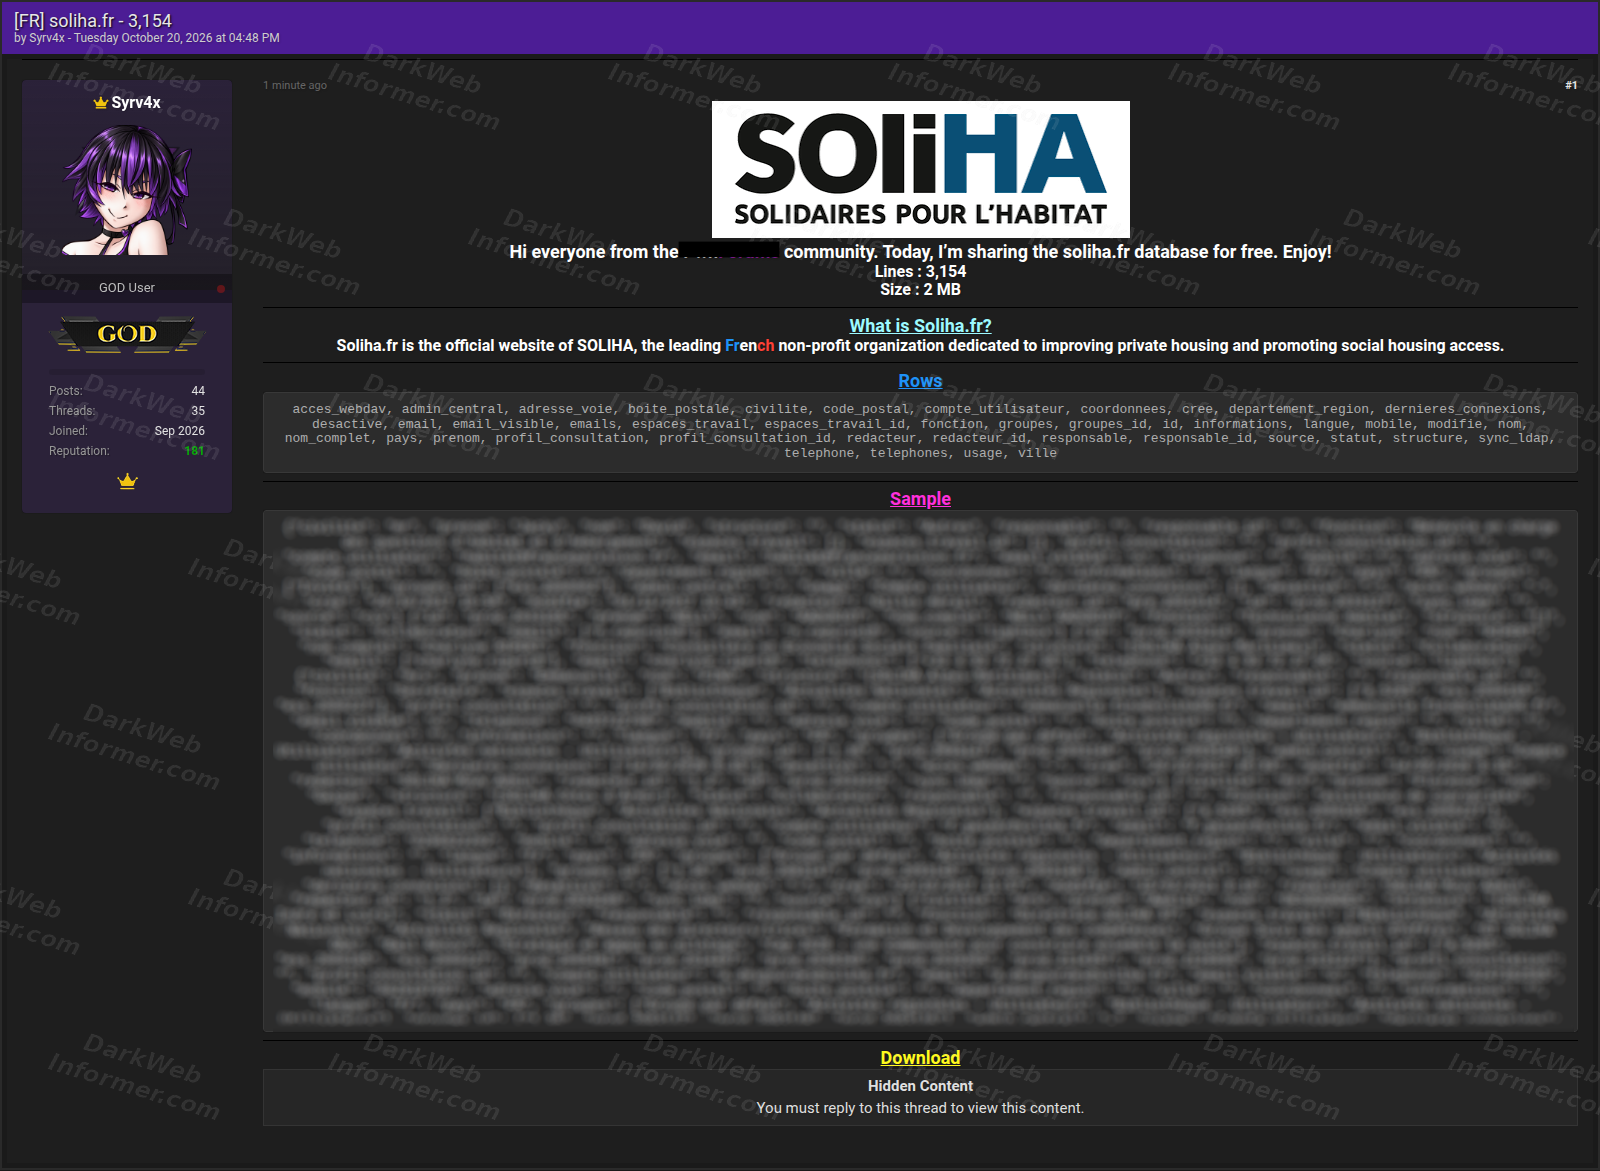The width and height of the screenshot is (1600, 1171).
Task: Click the 'Size : 2 MB' text
Action: point(920,290)
